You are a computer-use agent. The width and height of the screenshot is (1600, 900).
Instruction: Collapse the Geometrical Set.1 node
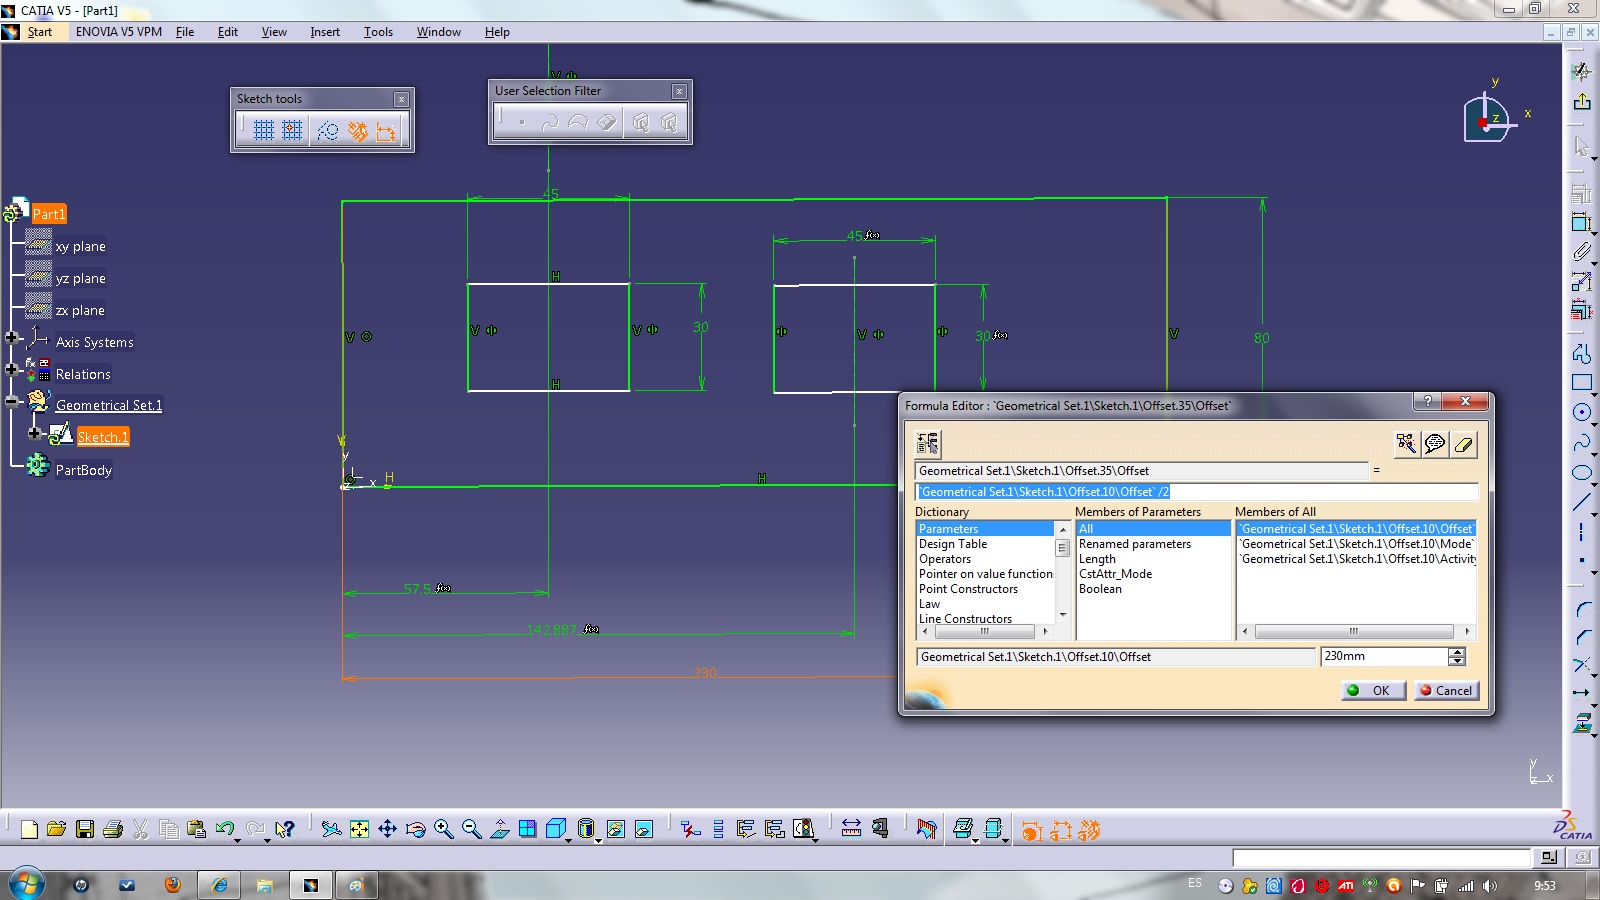pos(11,402)
